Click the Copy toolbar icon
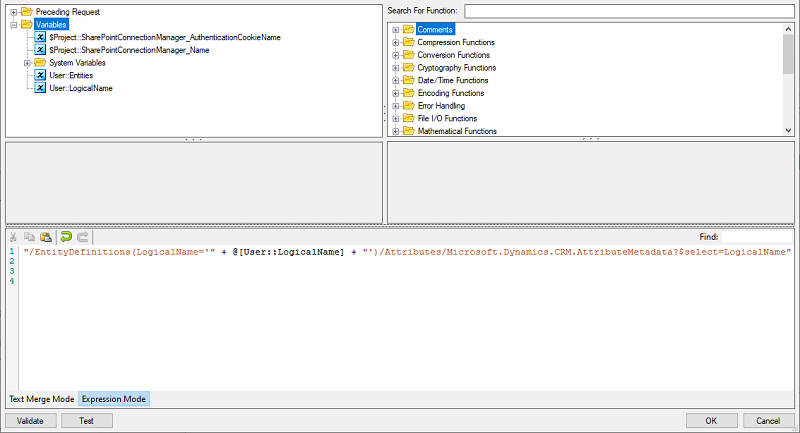 [x=30, y=237]
